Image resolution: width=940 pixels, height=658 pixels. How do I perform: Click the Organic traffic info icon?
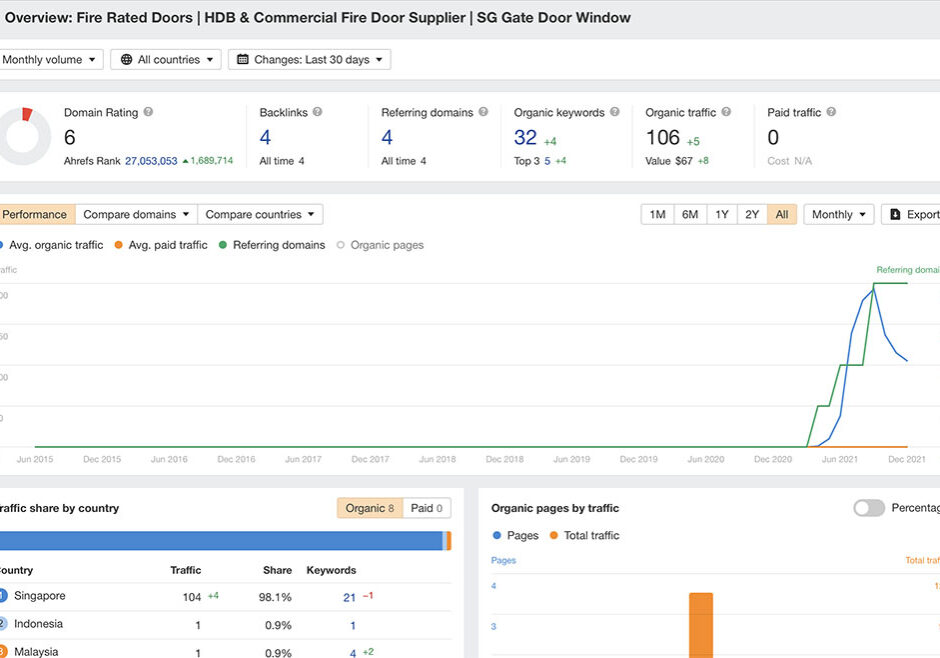(726, 113)
